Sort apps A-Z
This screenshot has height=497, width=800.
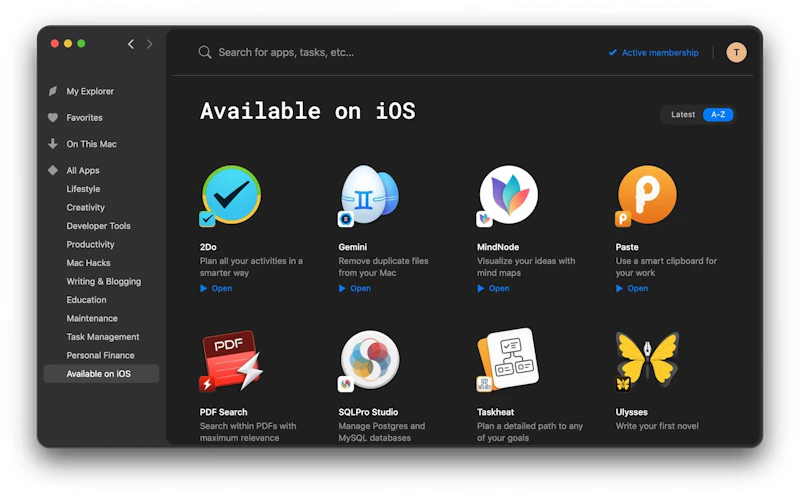[x=718, y=114]
